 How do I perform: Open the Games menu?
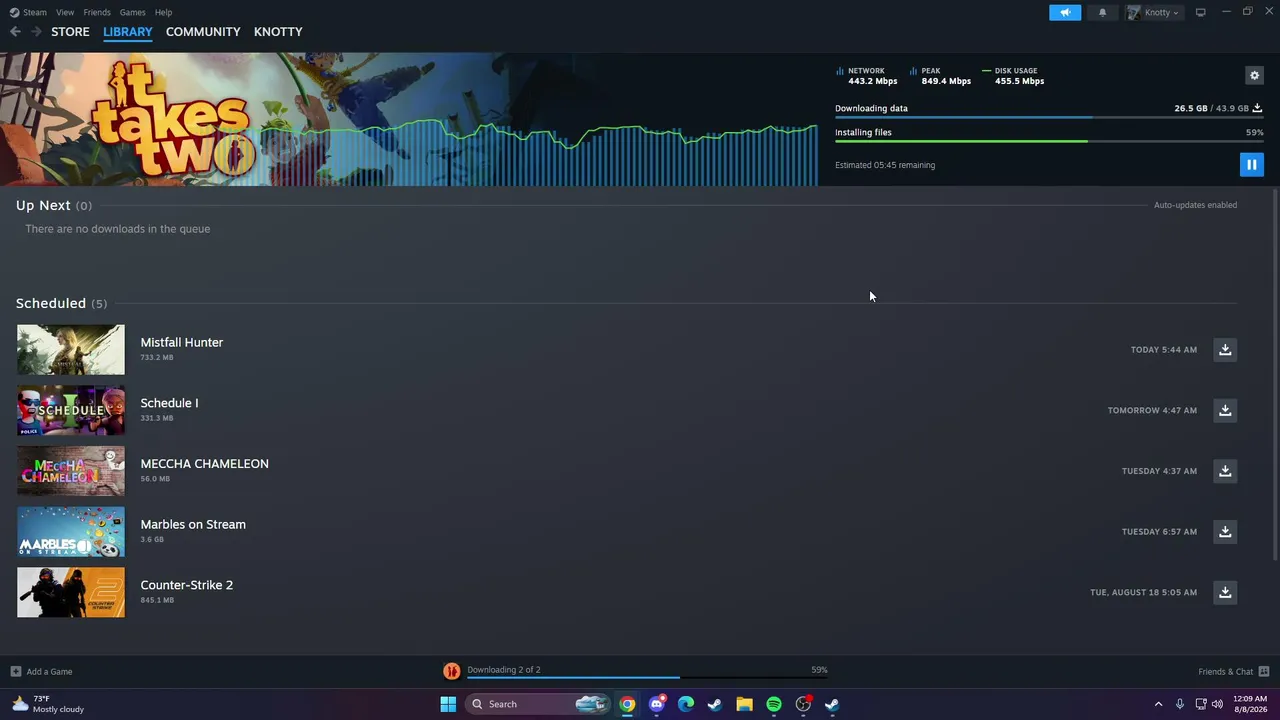coord(132,12)
